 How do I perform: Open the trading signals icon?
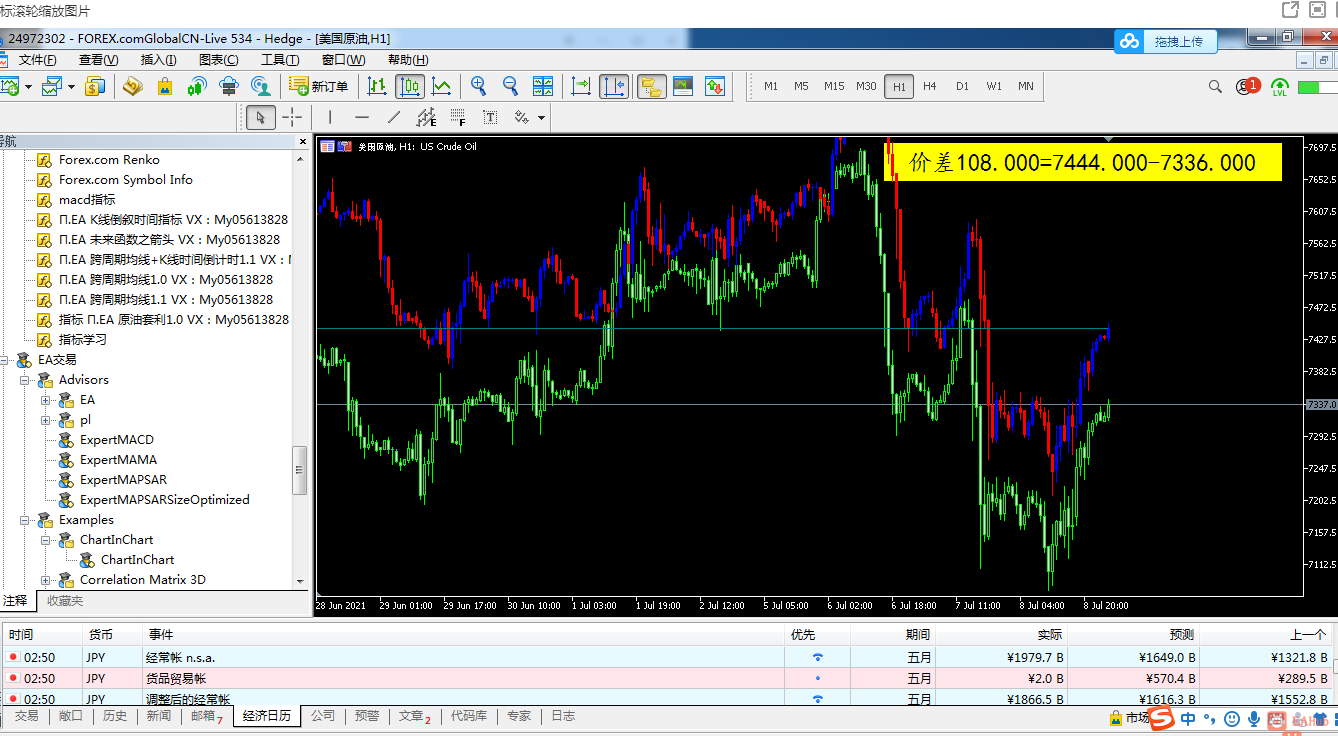[x=197, y=86]
